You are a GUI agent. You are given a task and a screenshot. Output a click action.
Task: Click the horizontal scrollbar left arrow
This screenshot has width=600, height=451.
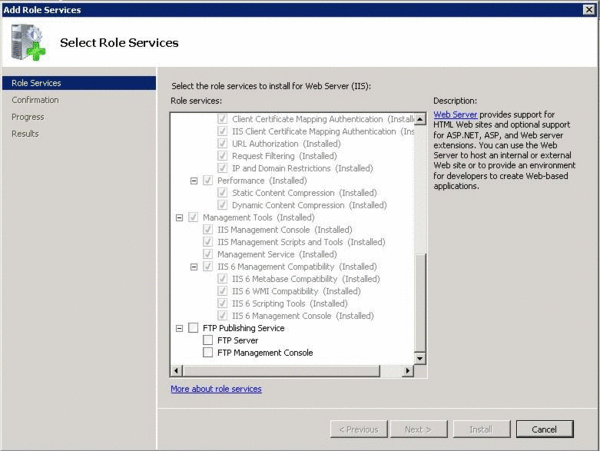[x=176, y=370]
